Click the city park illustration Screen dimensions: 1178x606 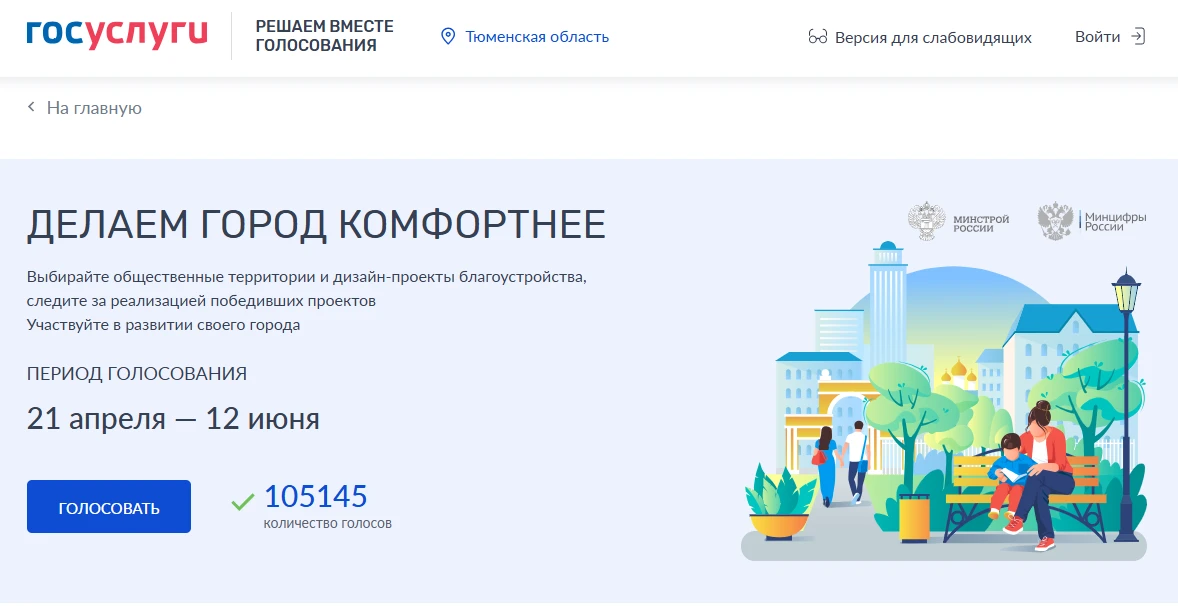944,401
